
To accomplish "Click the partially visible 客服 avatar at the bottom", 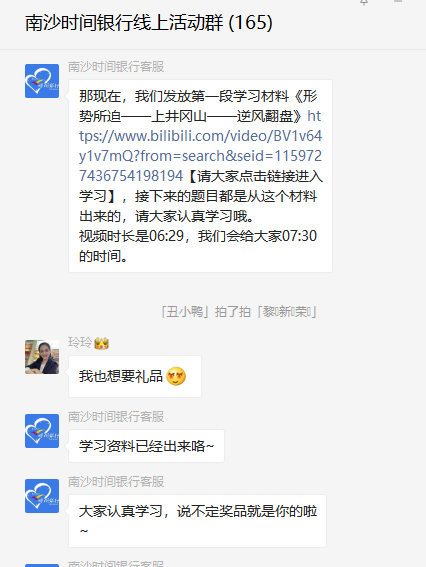I will (42, 565).
